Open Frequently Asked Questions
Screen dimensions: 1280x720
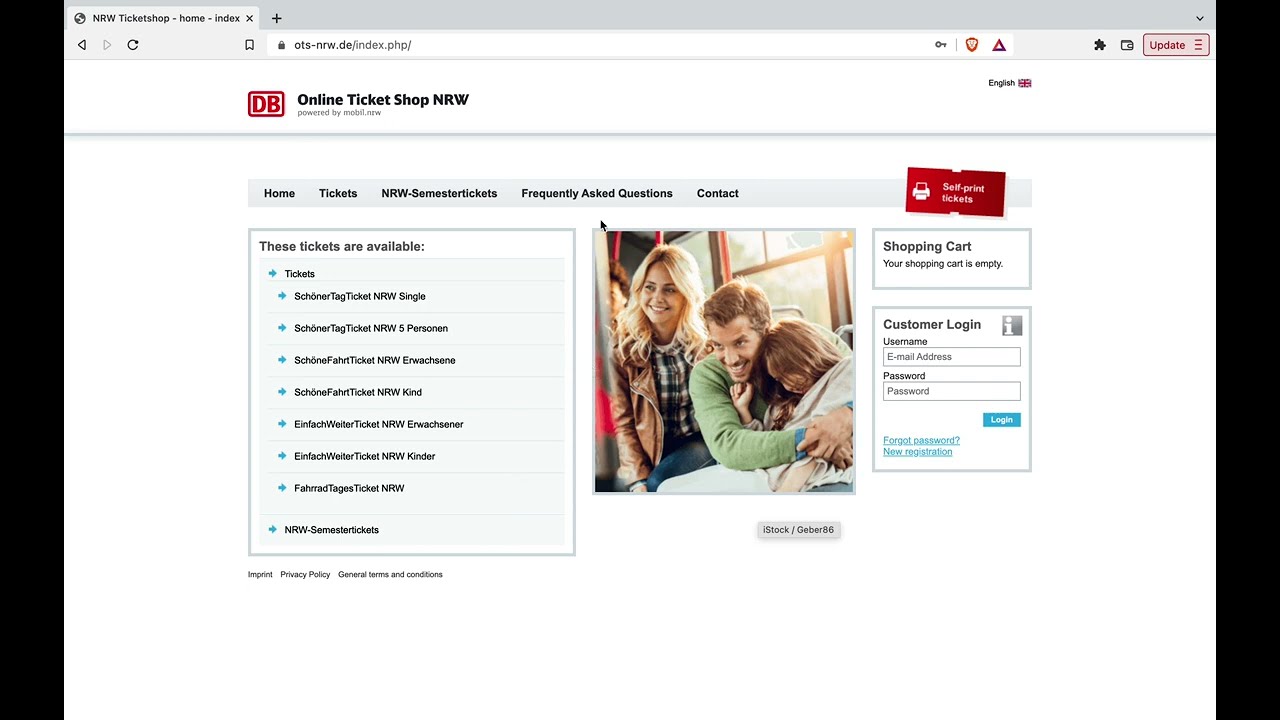pyautogui.click(x=597, y=193)
